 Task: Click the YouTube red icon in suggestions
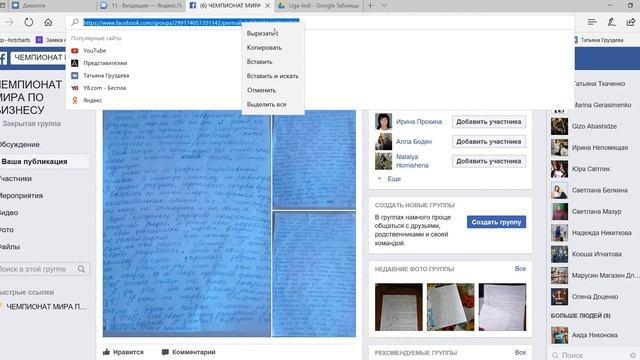click(75, 51)
